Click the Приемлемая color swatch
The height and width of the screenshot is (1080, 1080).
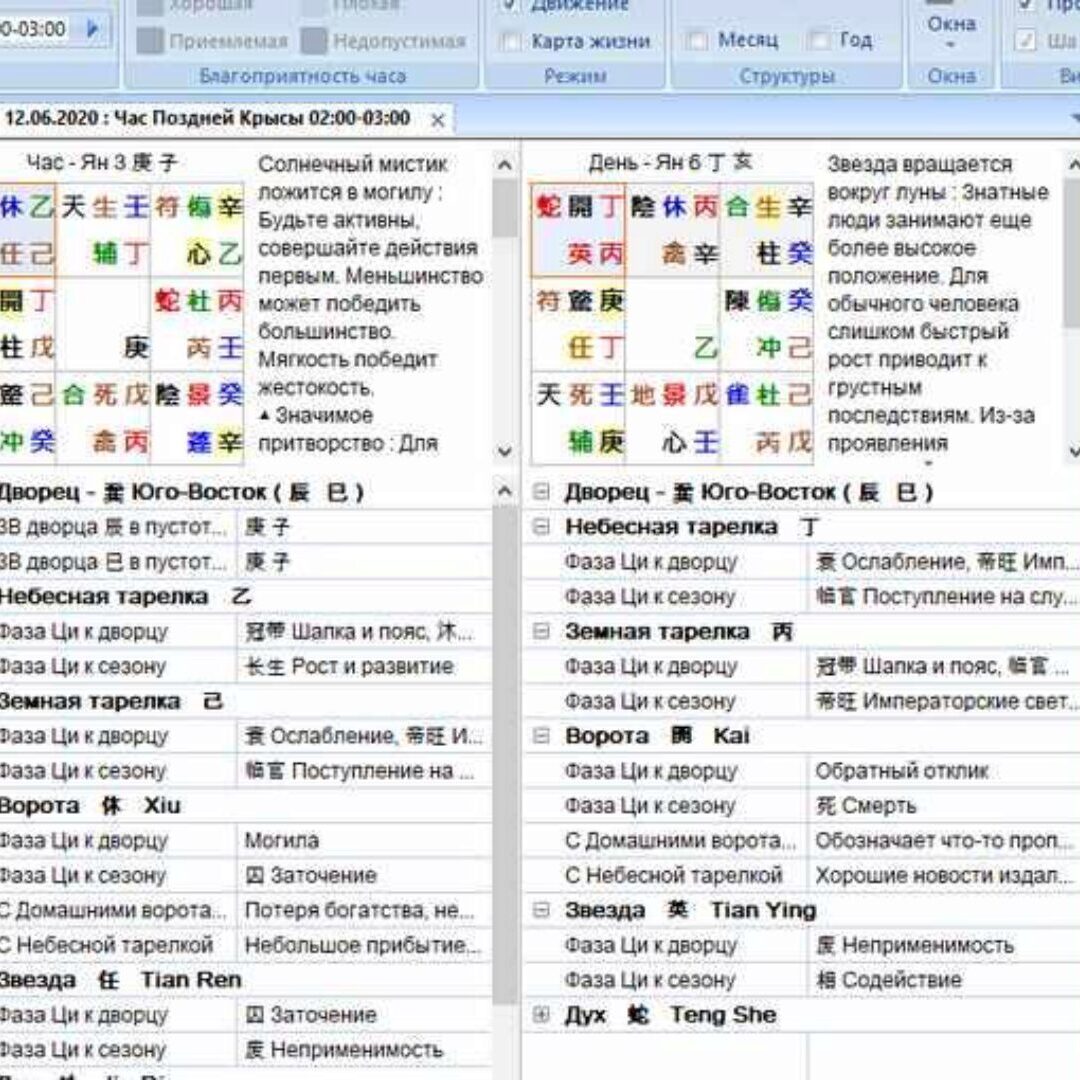click(150, 41)
